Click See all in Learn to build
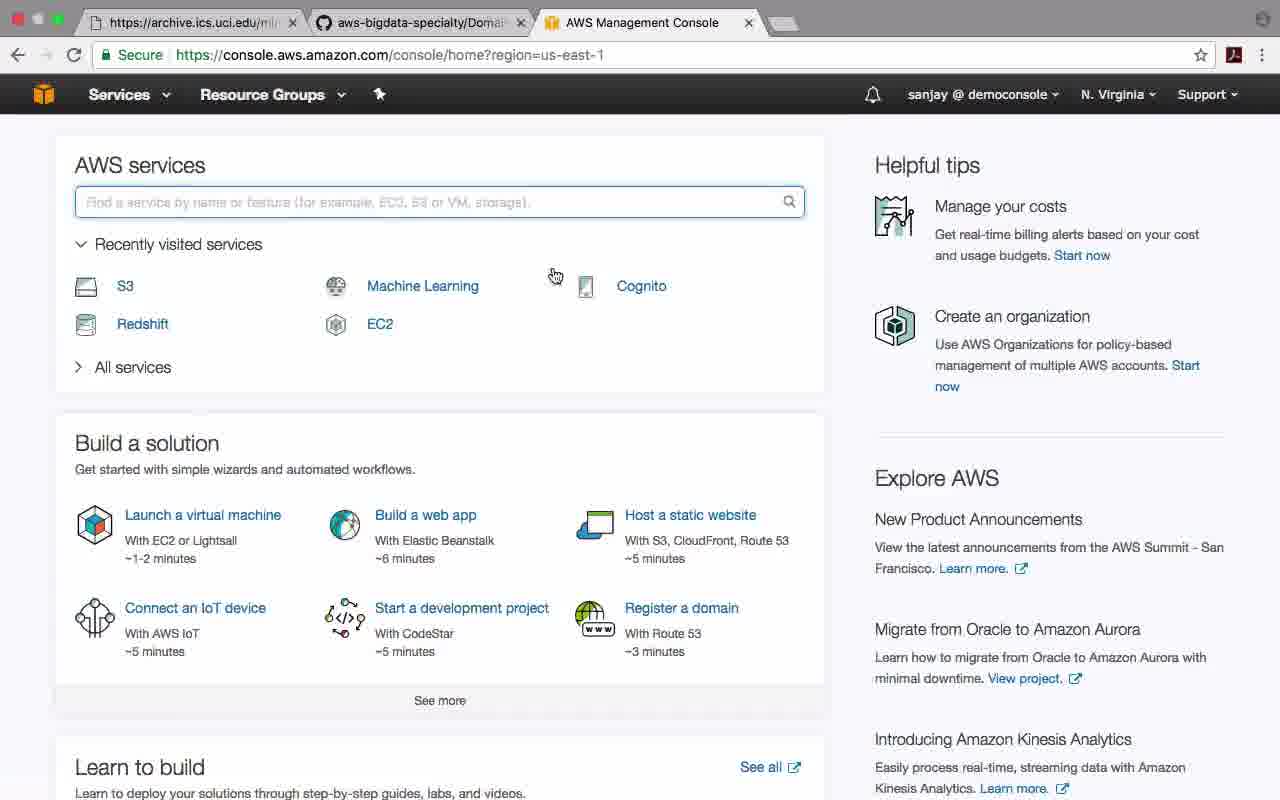The image size is (1280, 800). [761, 767]
